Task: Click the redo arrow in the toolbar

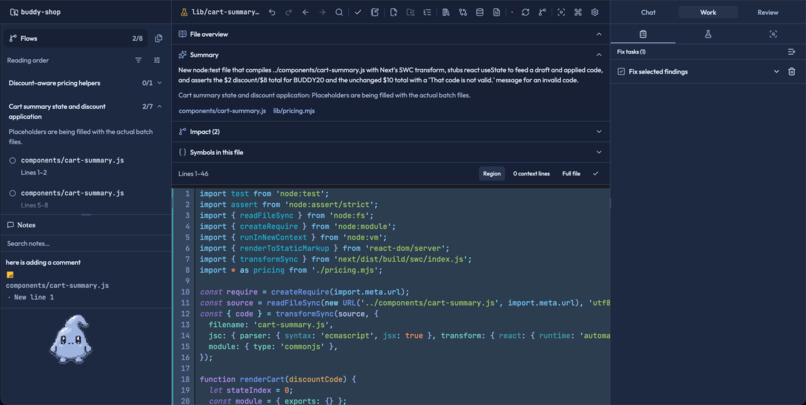Action: click(289, 12)
